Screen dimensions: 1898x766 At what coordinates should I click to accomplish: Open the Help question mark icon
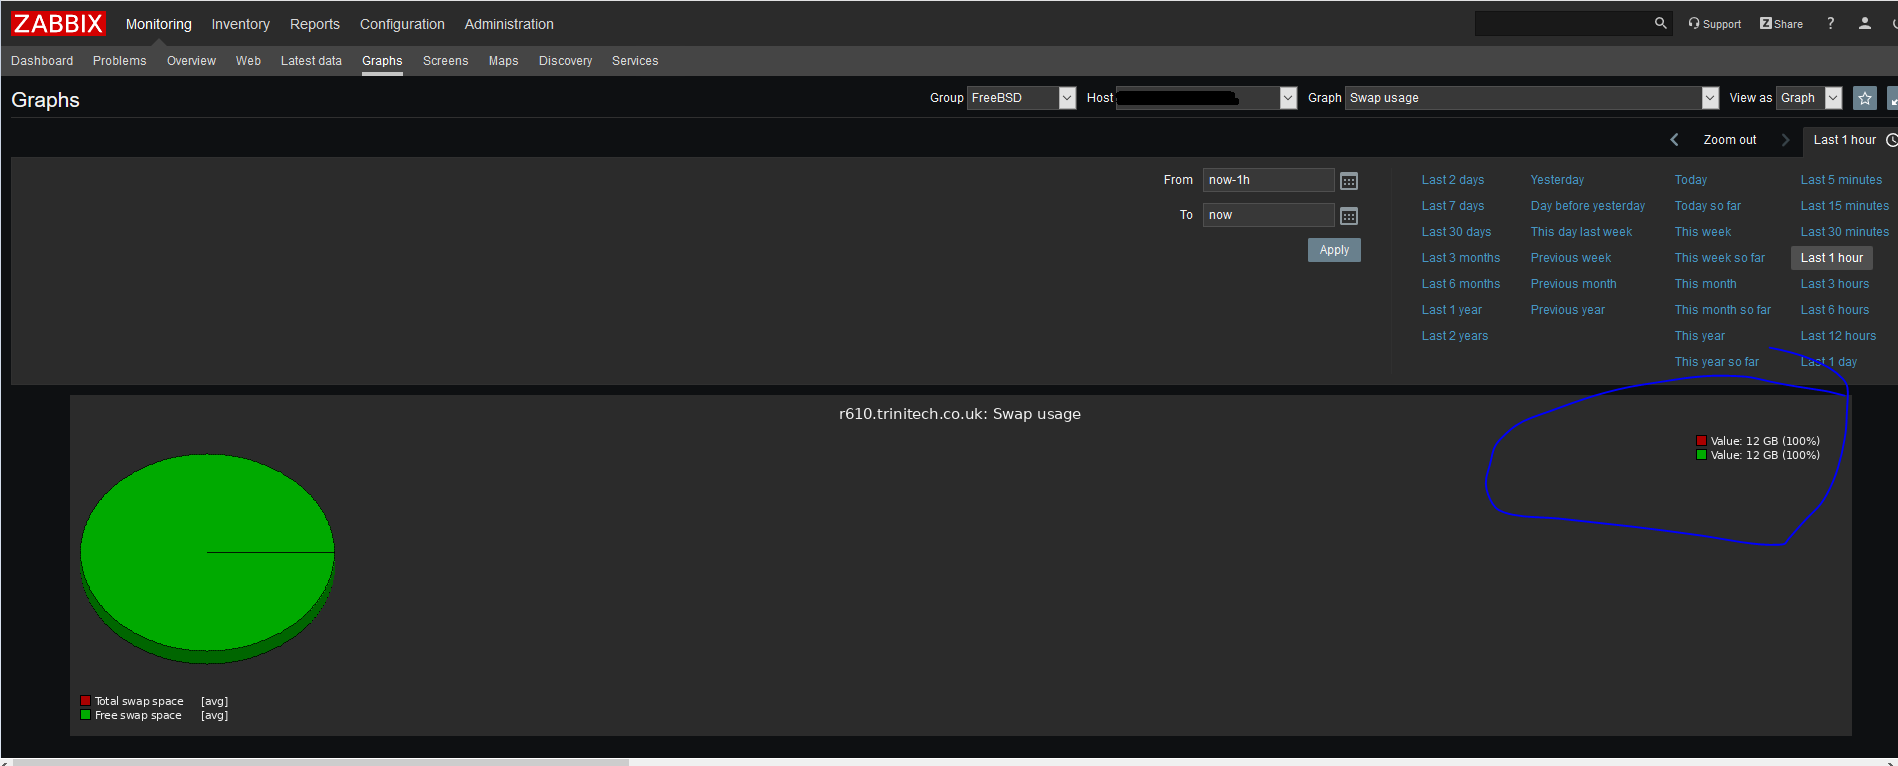point(1830,23)
